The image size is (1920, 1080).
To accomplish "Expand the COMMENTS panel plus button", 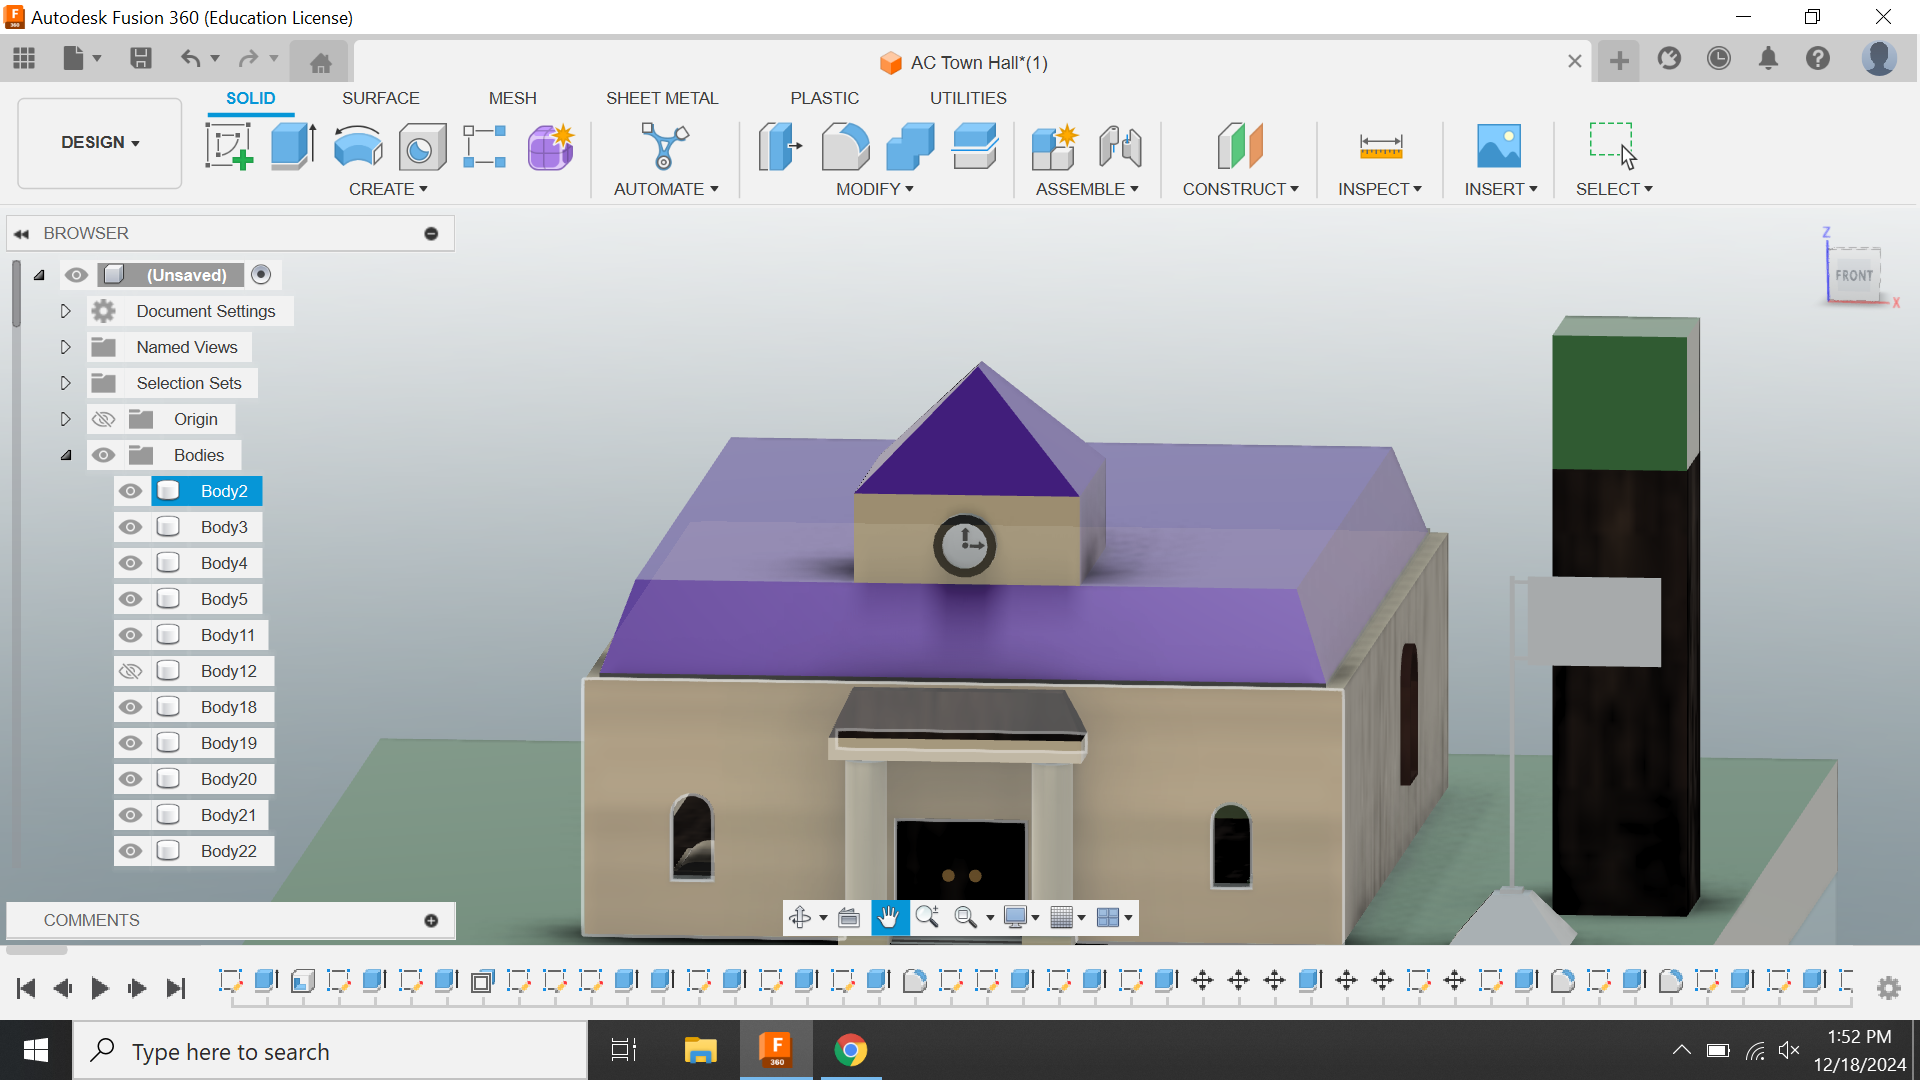I will (x=431, y=920).
